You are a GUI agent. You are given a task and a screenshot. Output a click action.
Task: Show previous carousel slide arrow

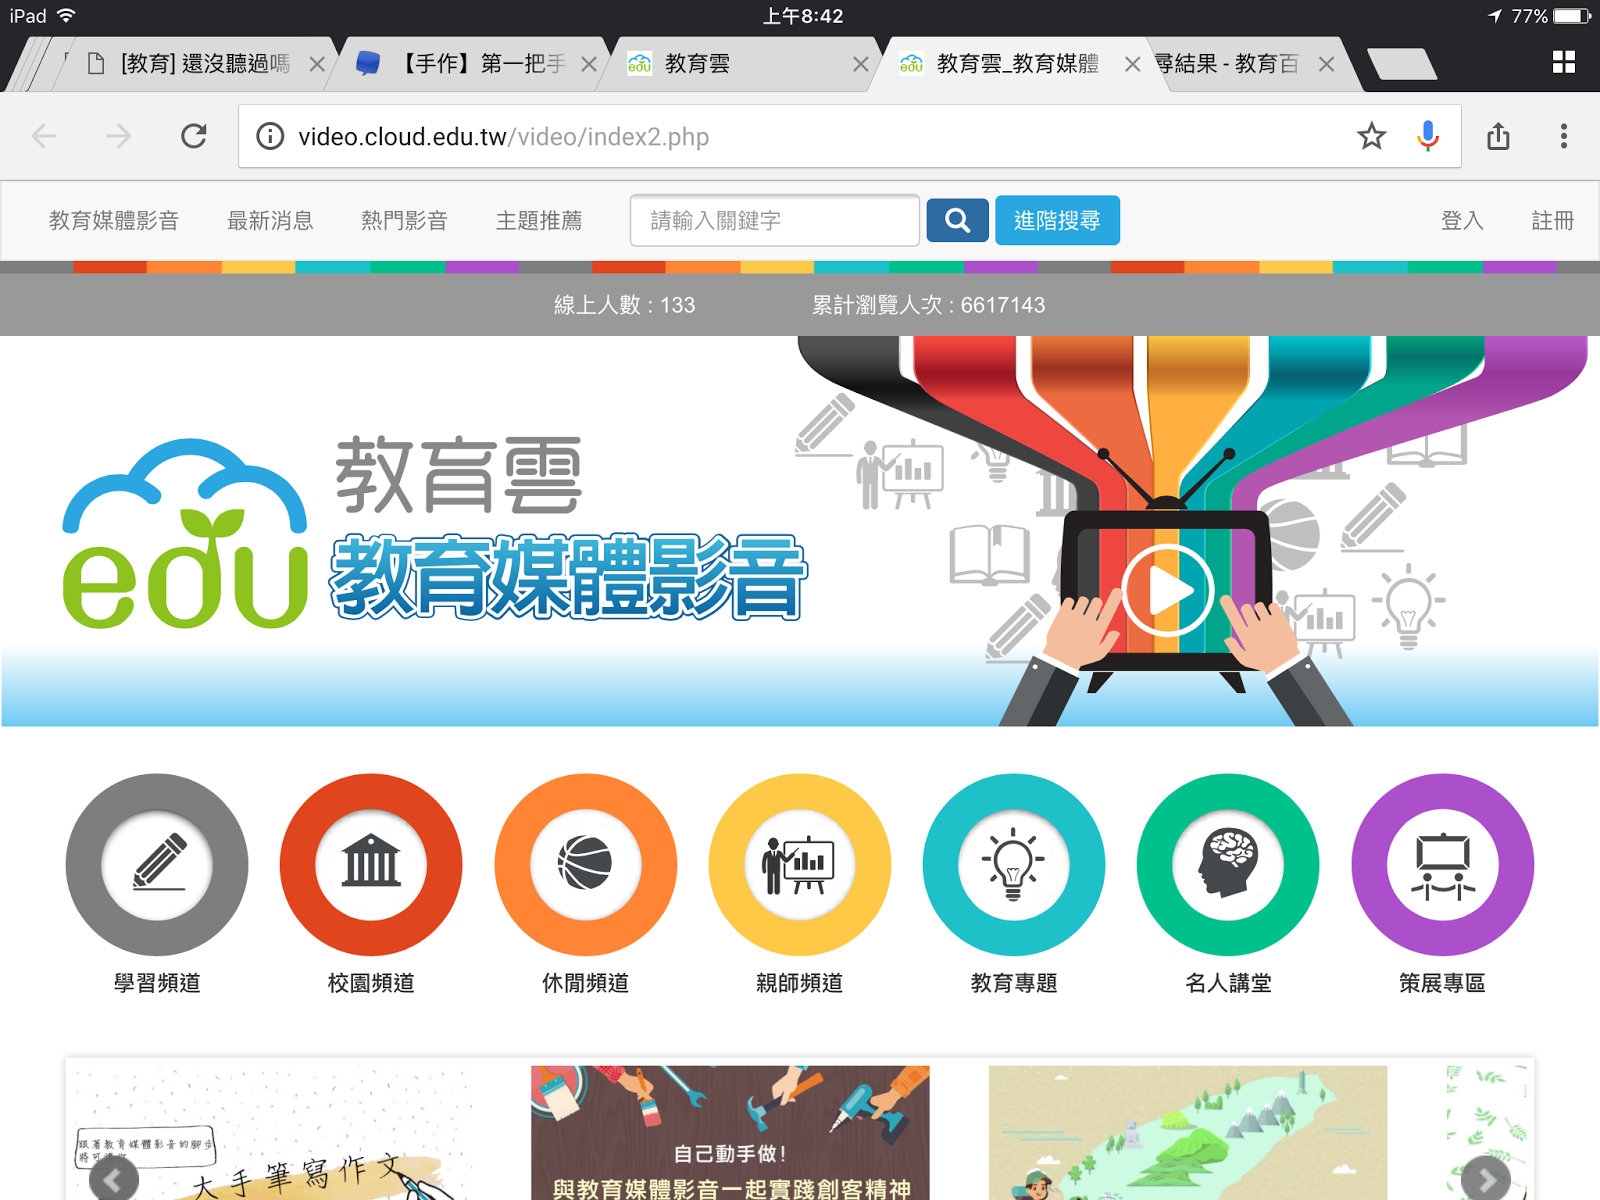(113, 1178)
